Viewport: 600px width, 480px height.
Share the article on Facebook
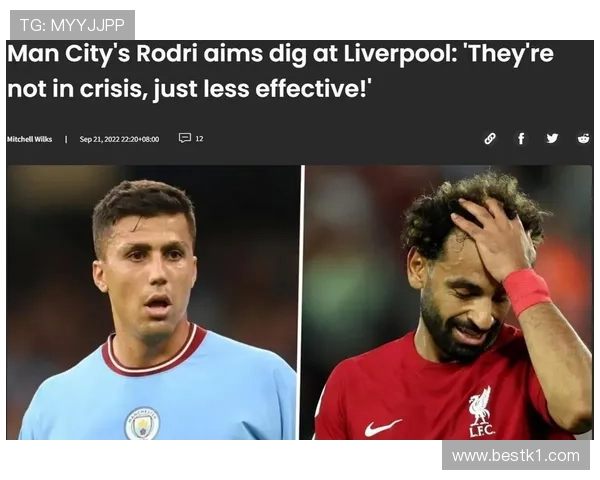click(521, 139)
